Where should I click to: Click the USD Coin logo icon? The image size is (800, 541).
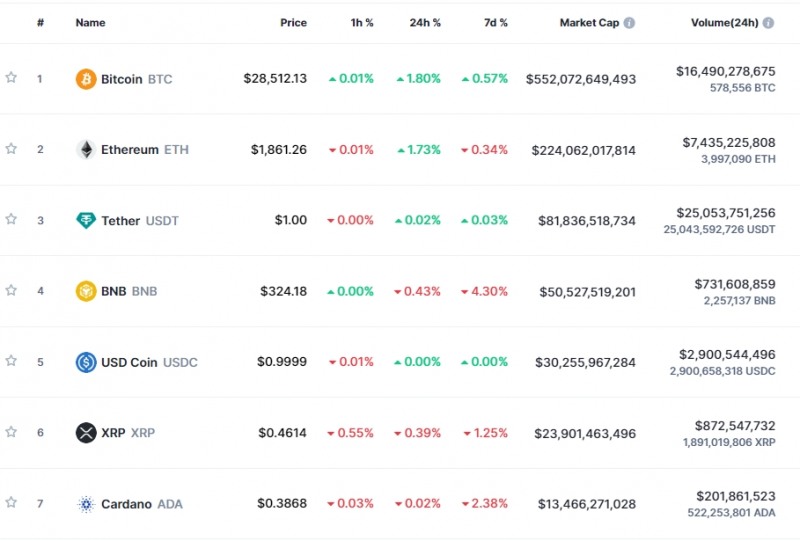(86, 362)
